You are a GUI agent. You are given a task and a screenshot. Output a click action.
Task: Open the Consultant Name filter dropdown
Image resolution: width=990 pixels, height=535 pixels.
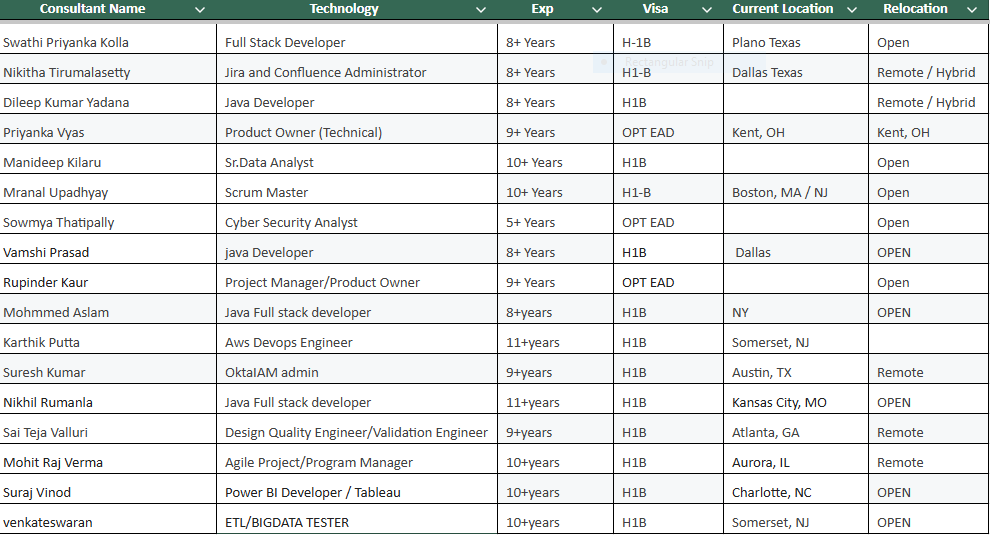tap(200, 9)
